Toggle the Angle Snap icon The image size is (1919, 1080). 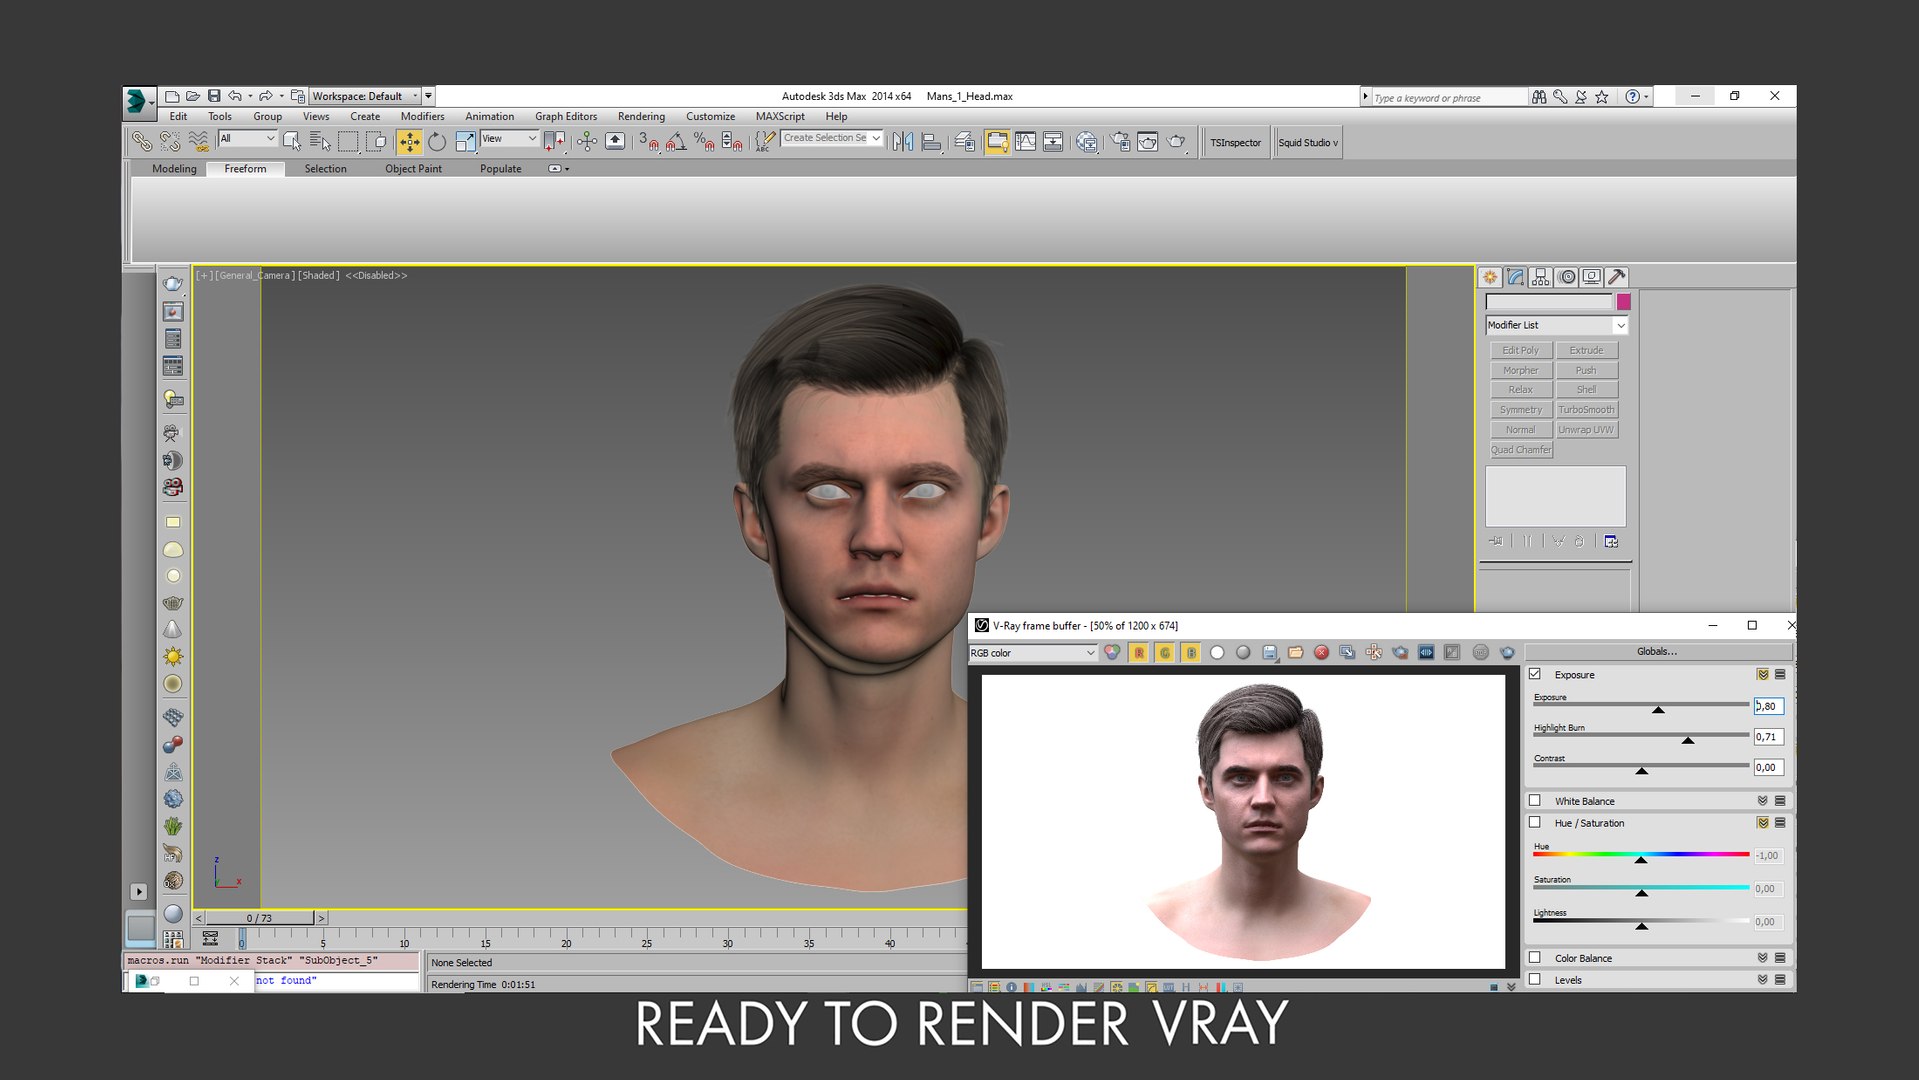[x=677, y=142]
